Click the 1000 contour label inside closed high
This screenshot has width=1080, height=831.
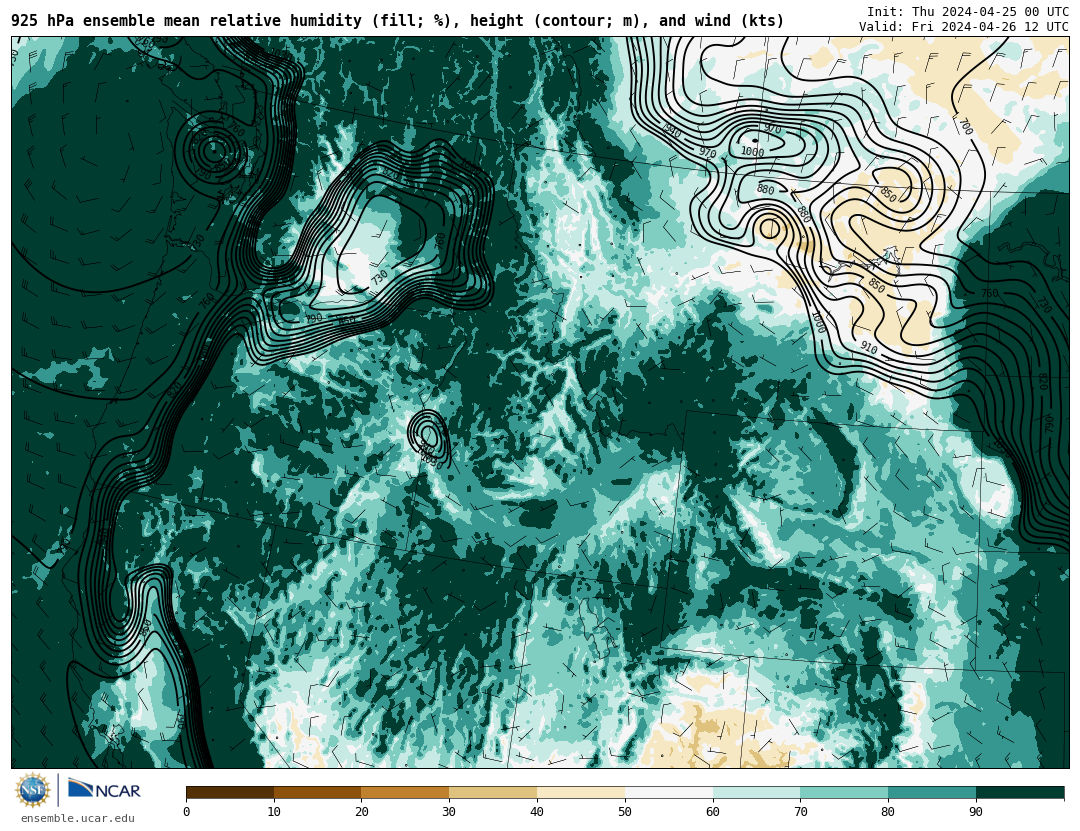(752, 152)
